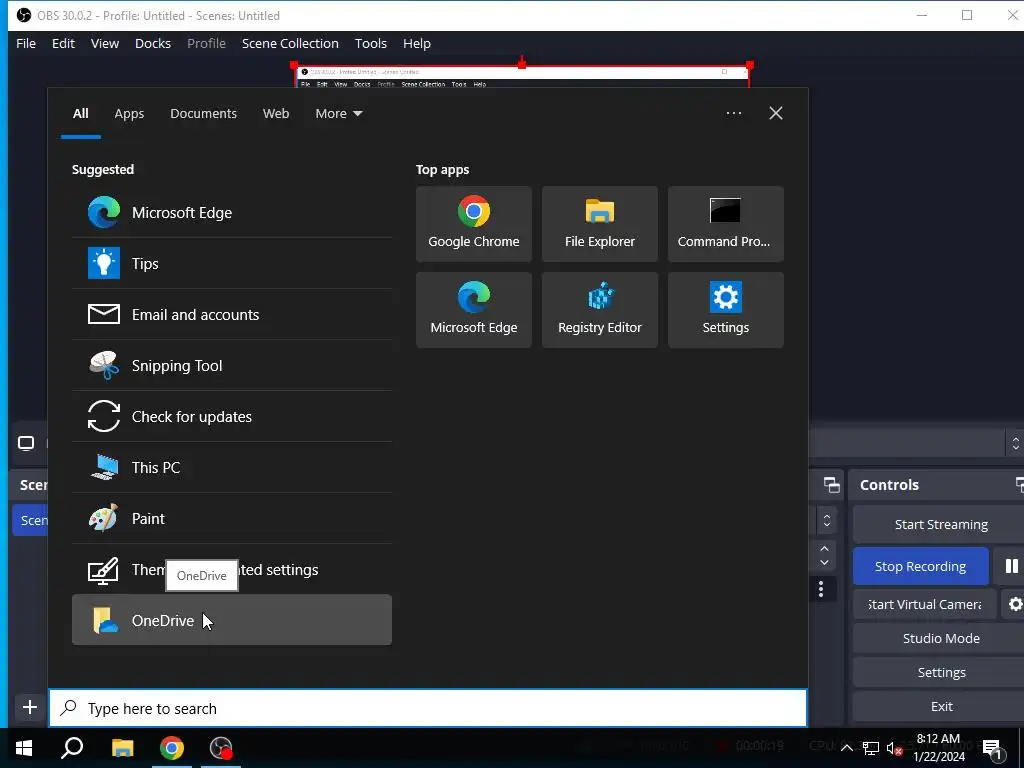The width and height of the screenshot is (1024, 768).
Task: Close the Windows search panel
Action: tap(775, 113)
